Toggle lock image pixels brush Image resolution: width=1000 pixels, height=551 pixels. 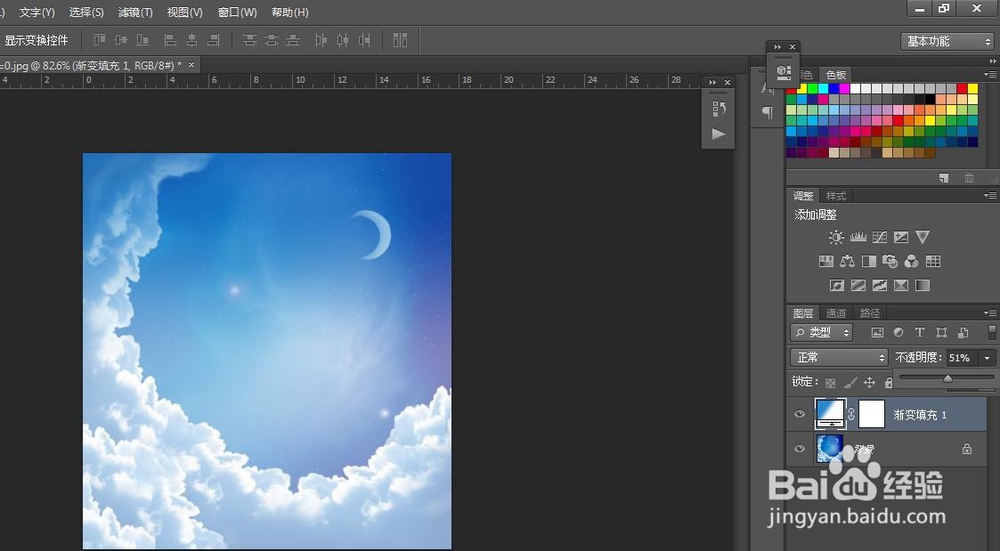point(850,383)
